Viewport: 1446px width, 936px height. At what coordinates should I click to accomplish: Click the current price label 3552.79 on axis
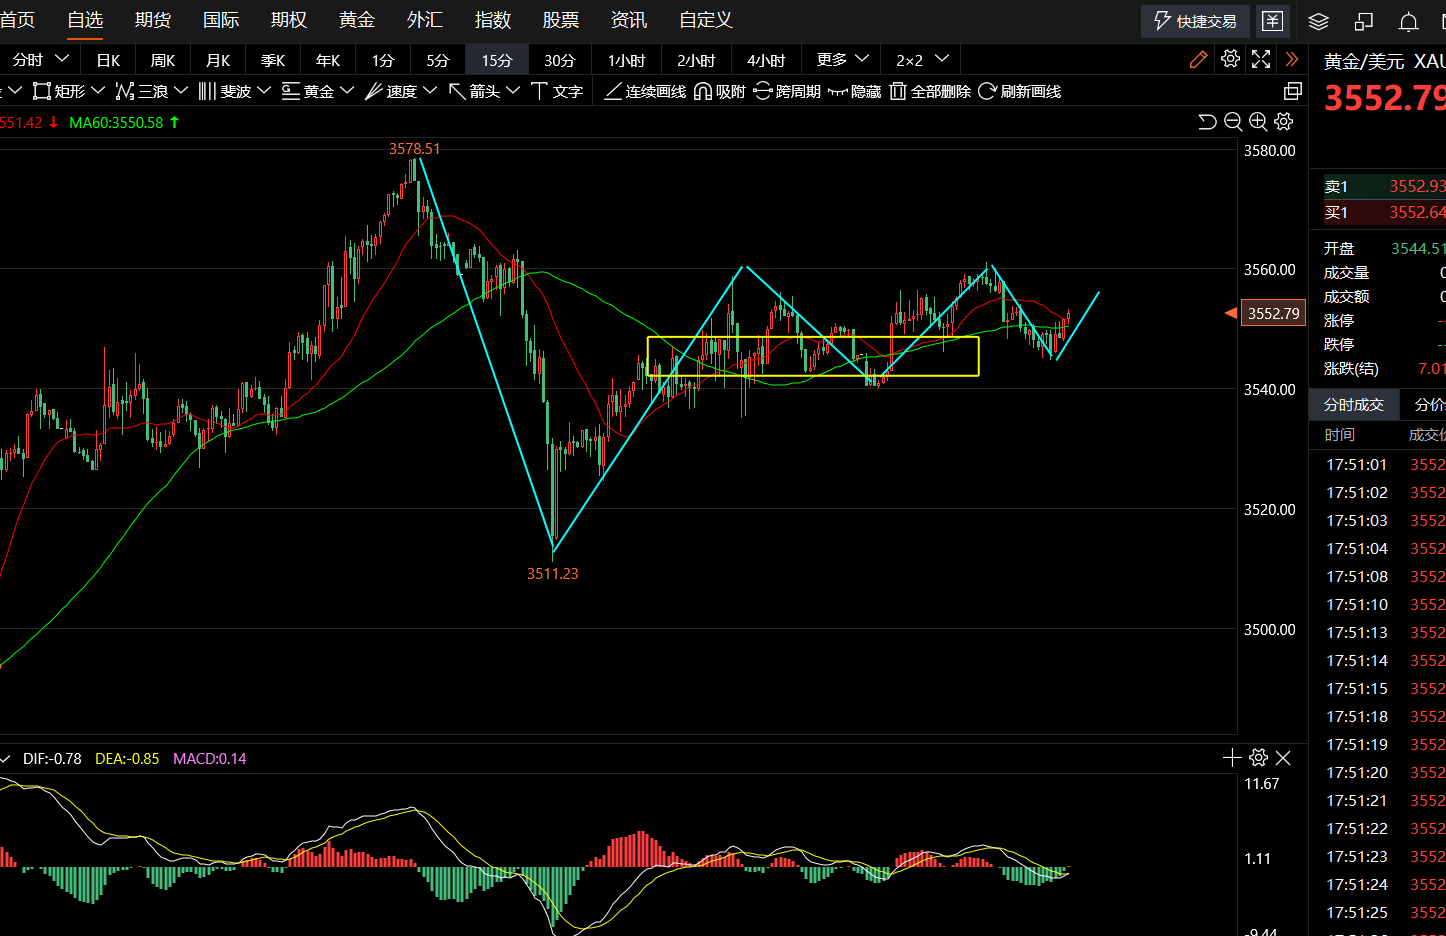[x=1274, y=313]
